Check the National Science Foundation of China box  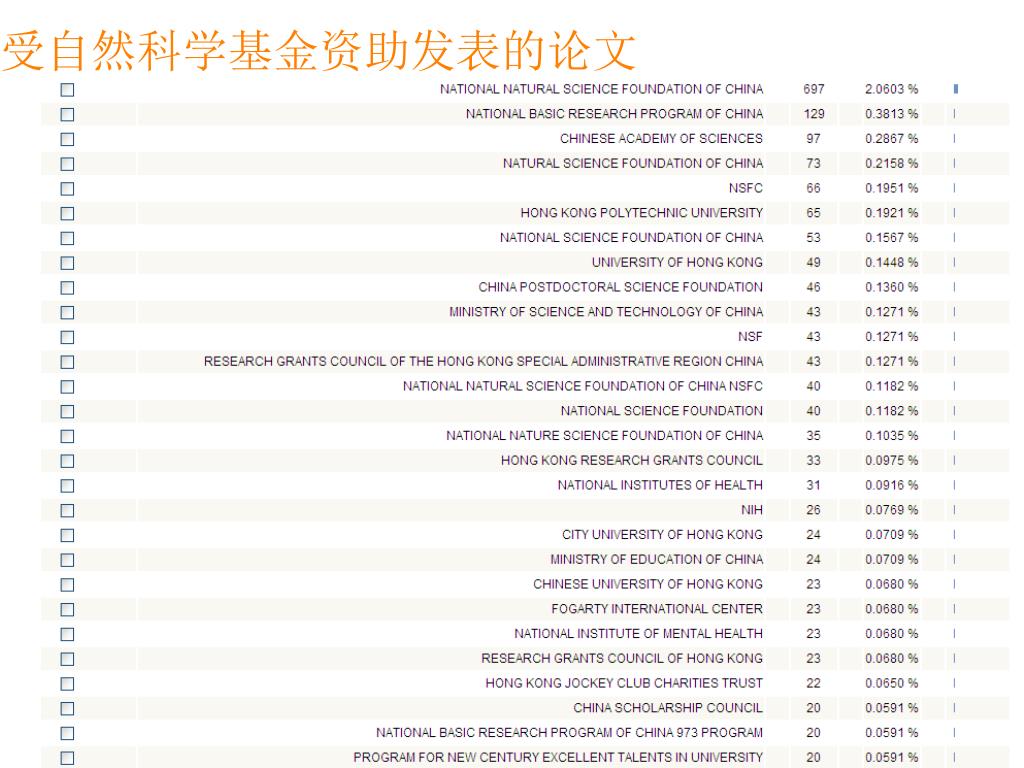67,238
